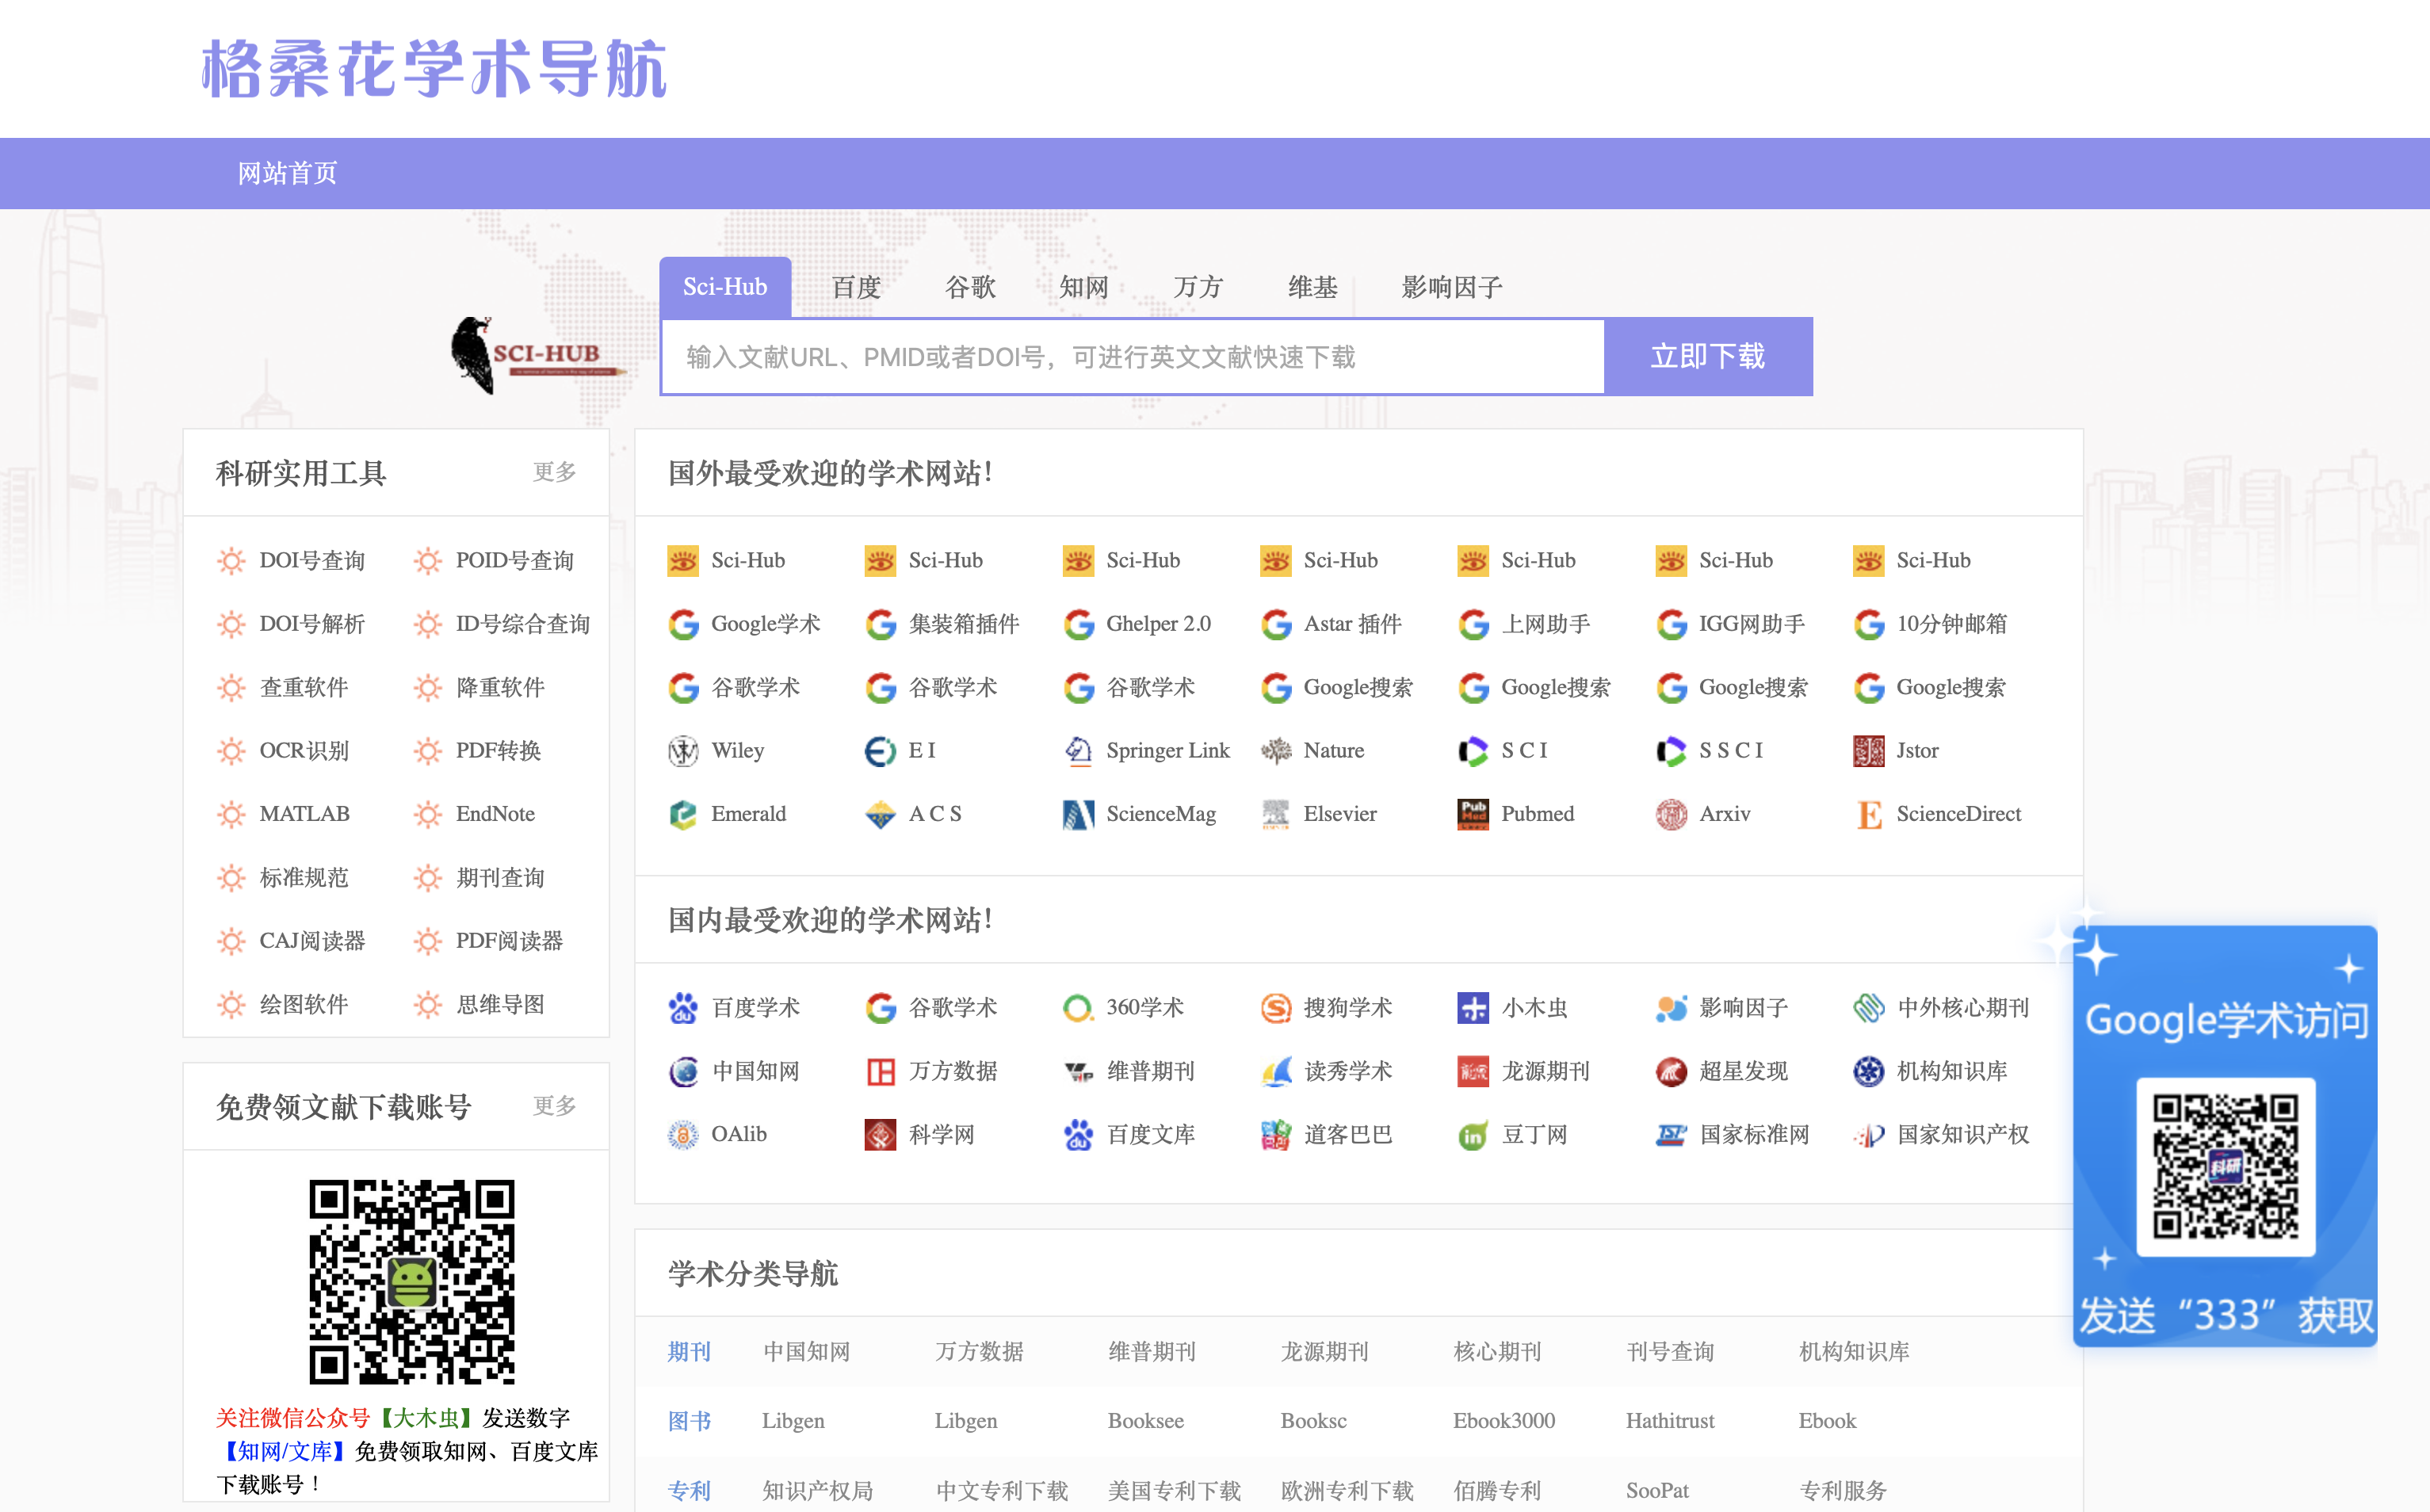Click the 搜狗学术 icon
The height and width of the screenshot is (1512, 2430).
pos(1276,1008)
